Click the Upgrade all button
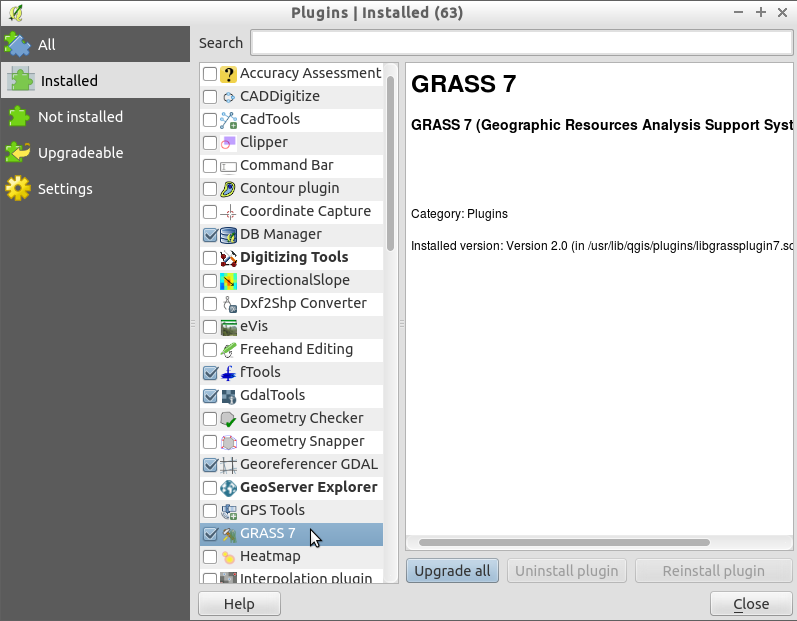This screenshot has width=797, height=621. (x=452, y=571)
